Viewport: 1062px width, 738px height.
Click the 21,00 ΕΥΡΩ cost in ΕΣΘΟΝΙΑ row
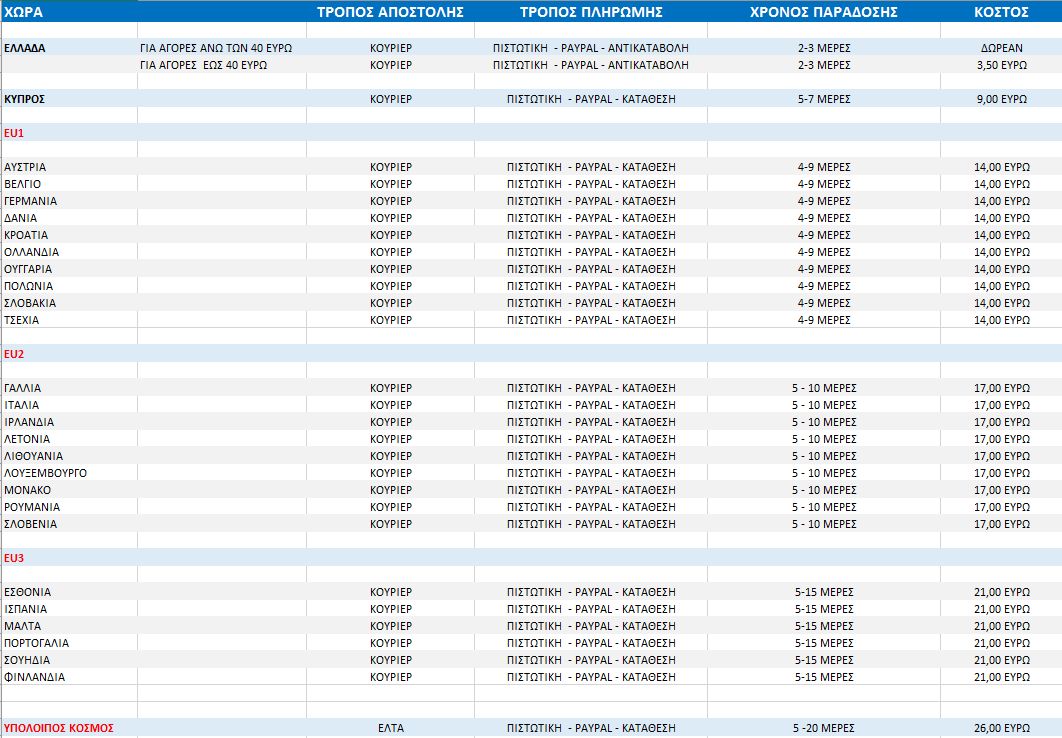tap(1002, 592)
